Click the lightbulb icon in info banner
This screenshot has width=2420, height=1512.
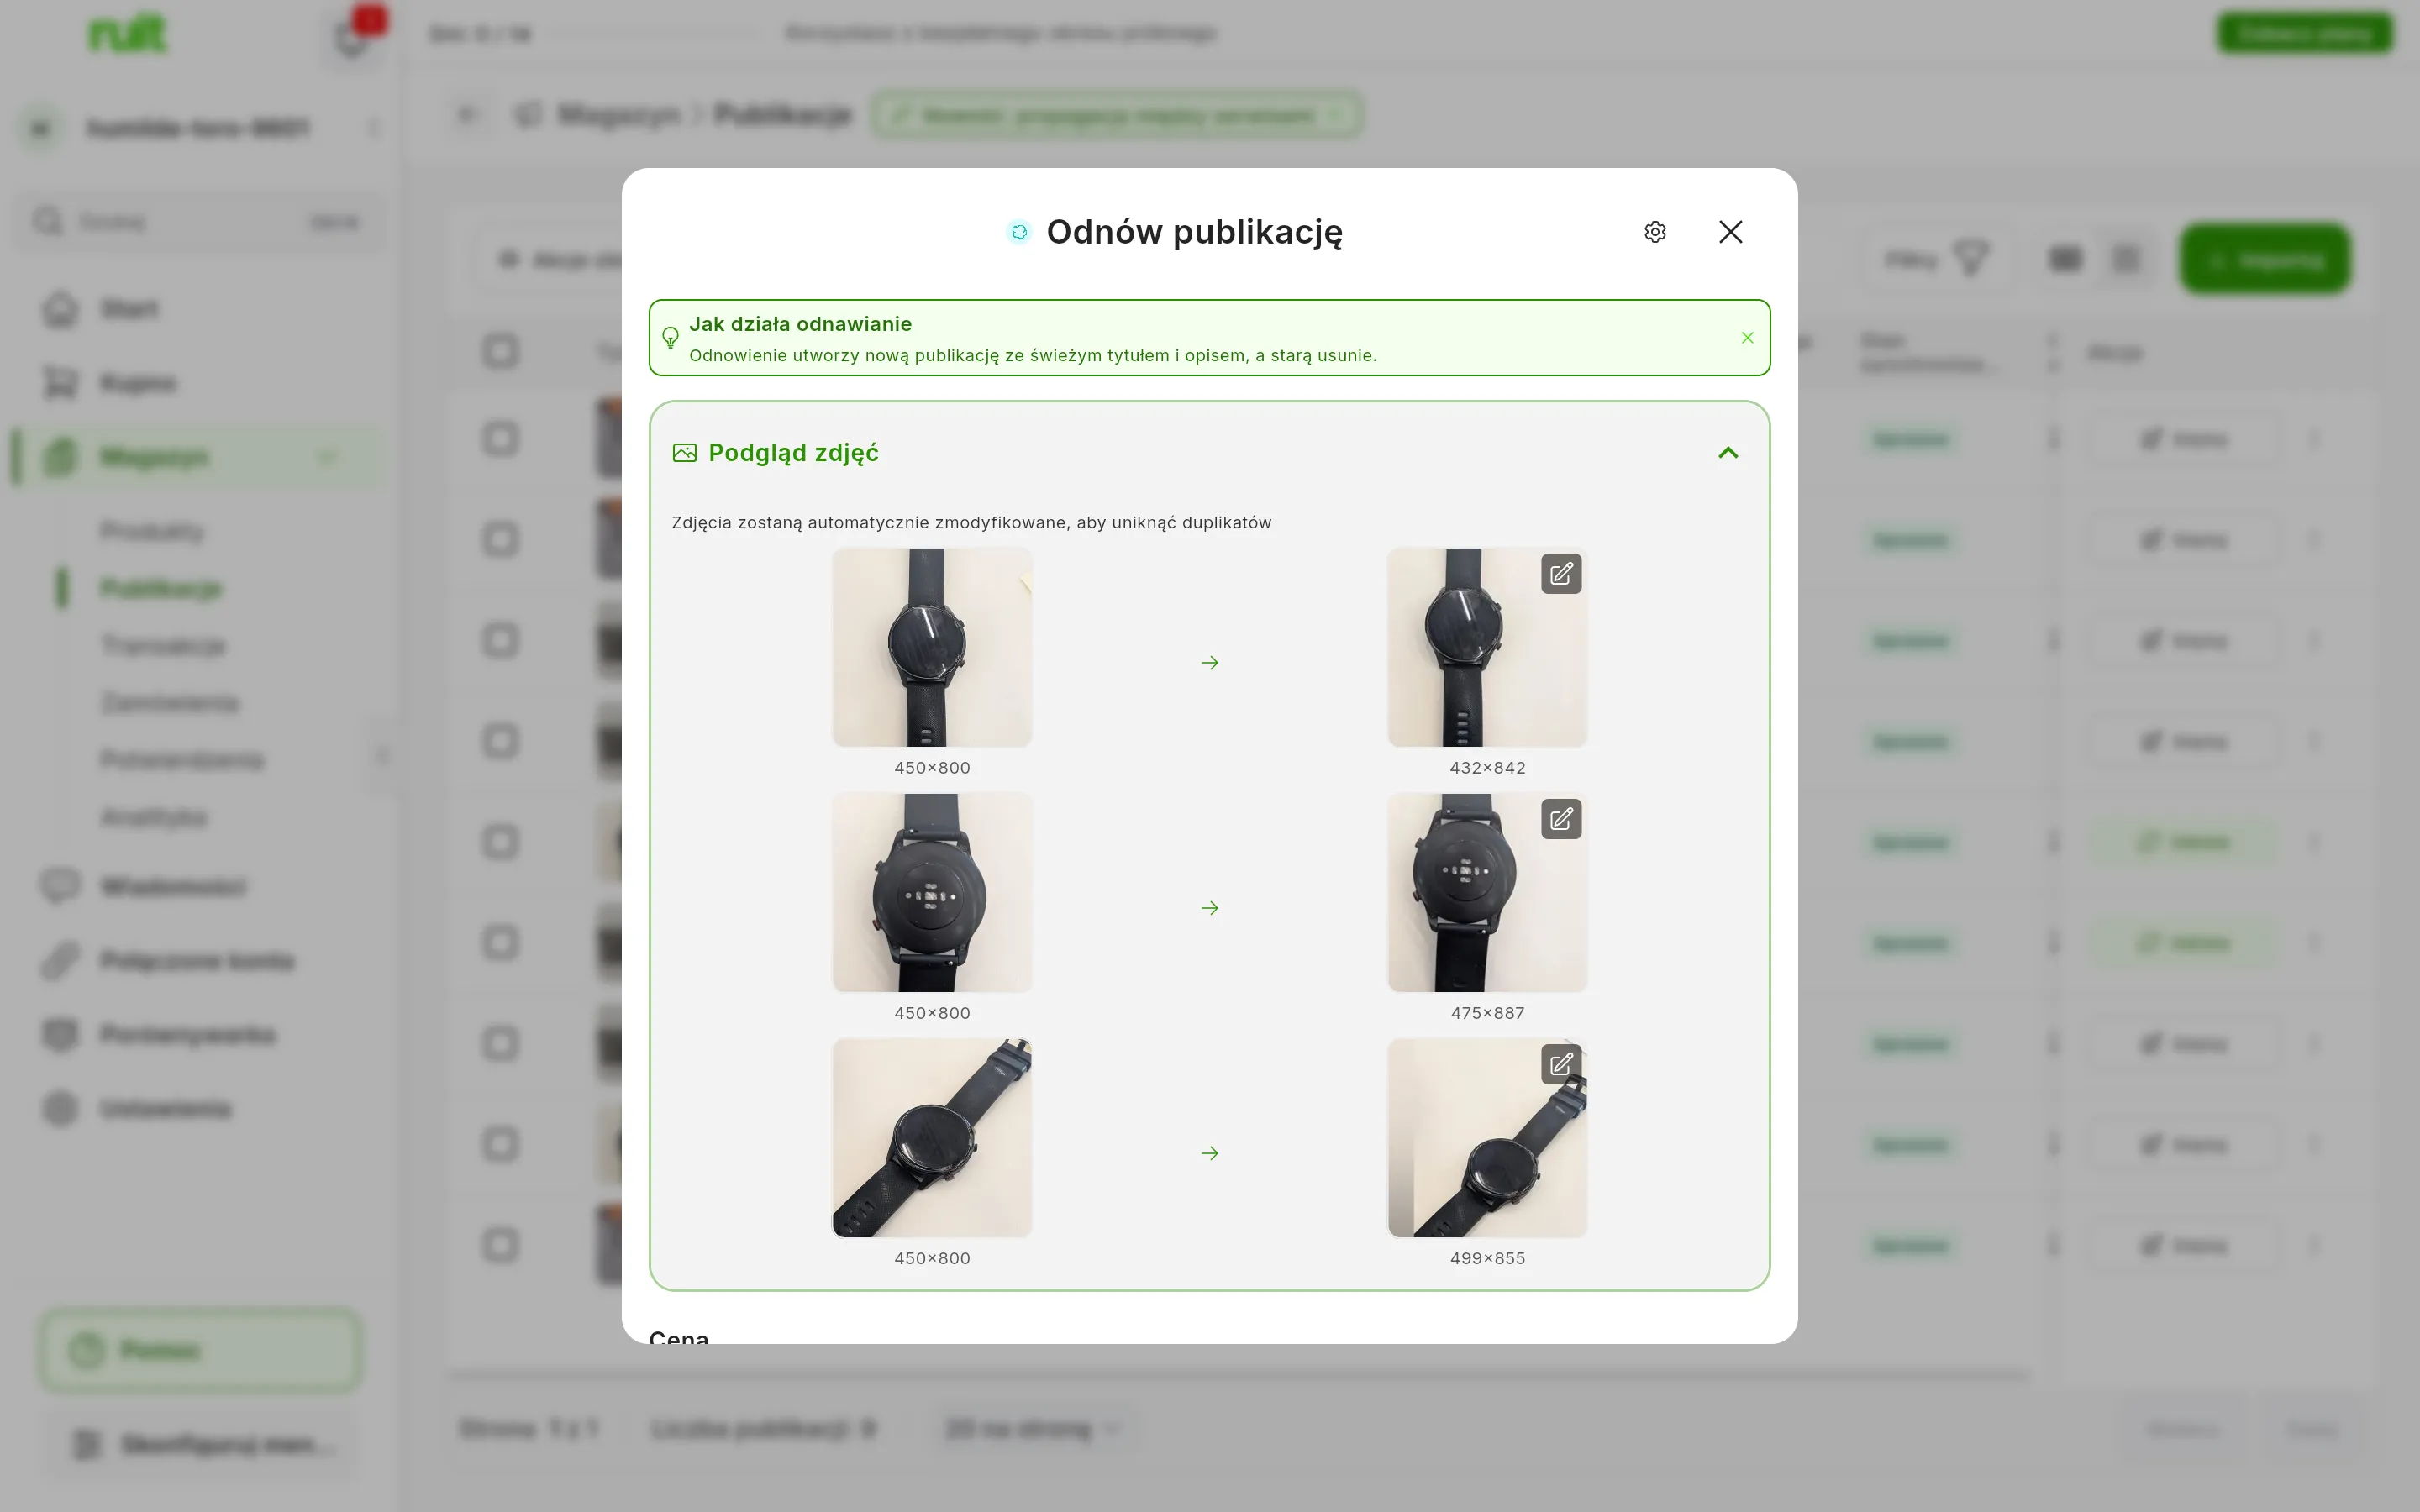pyautogui.click(x=670, y=338)
